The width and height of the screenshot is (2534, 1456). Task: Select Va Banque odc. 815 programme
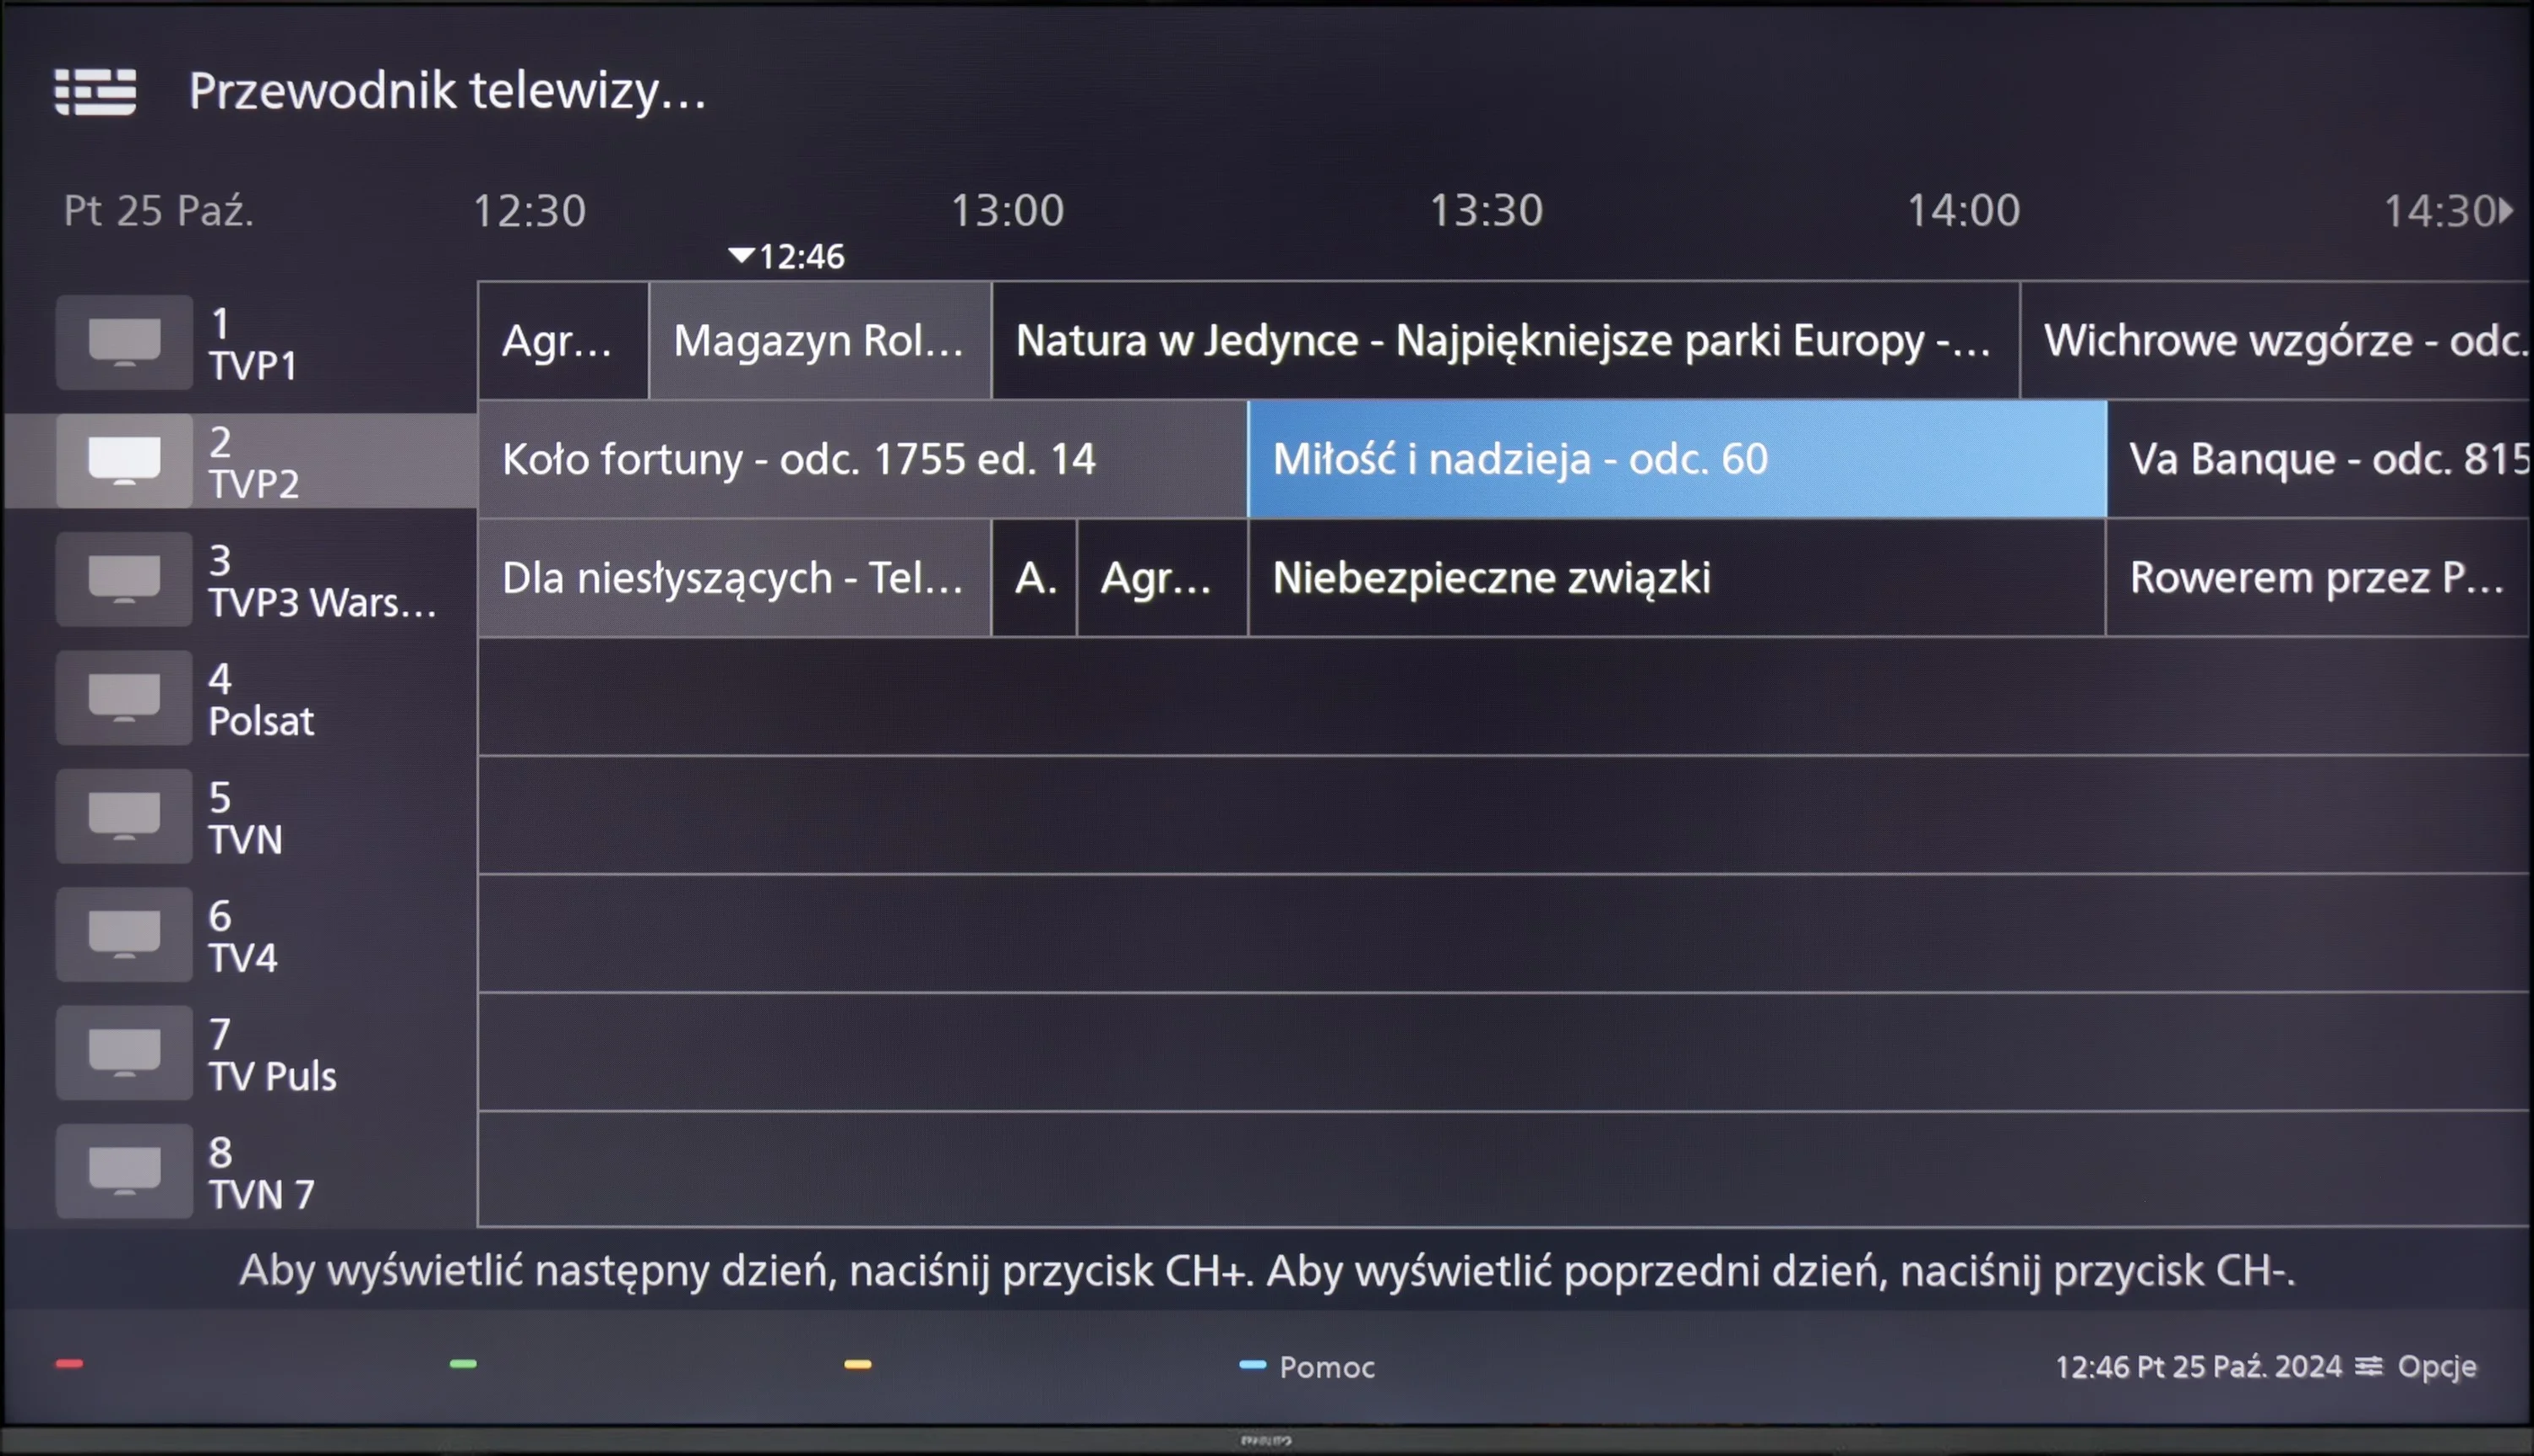(x=2320, y=460)
